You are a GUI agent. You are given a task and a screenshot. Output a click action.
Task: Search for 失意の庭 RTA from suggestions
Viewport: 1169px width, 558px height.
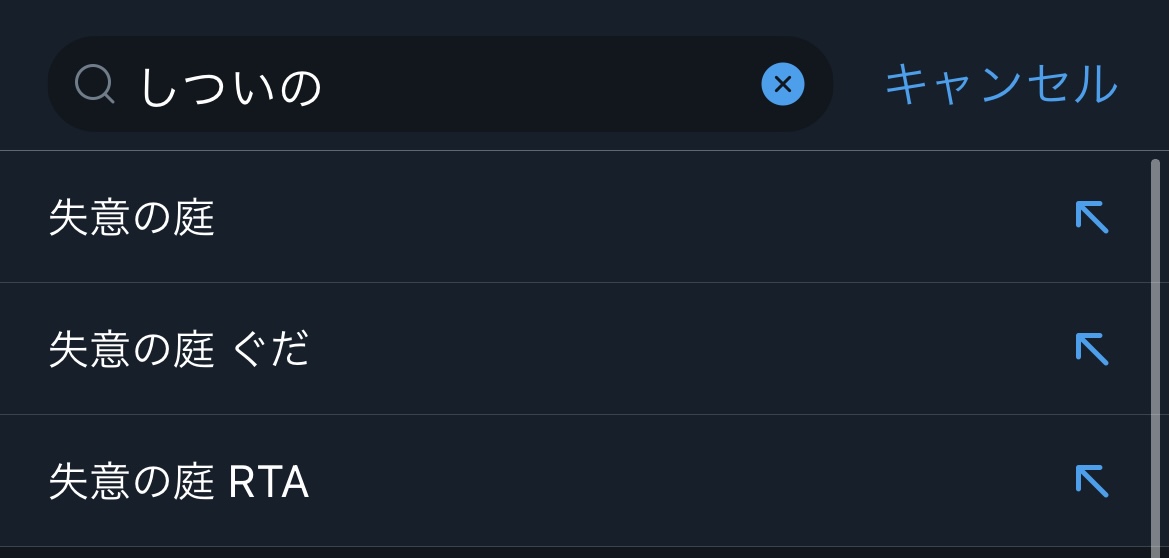coord(179,482)
